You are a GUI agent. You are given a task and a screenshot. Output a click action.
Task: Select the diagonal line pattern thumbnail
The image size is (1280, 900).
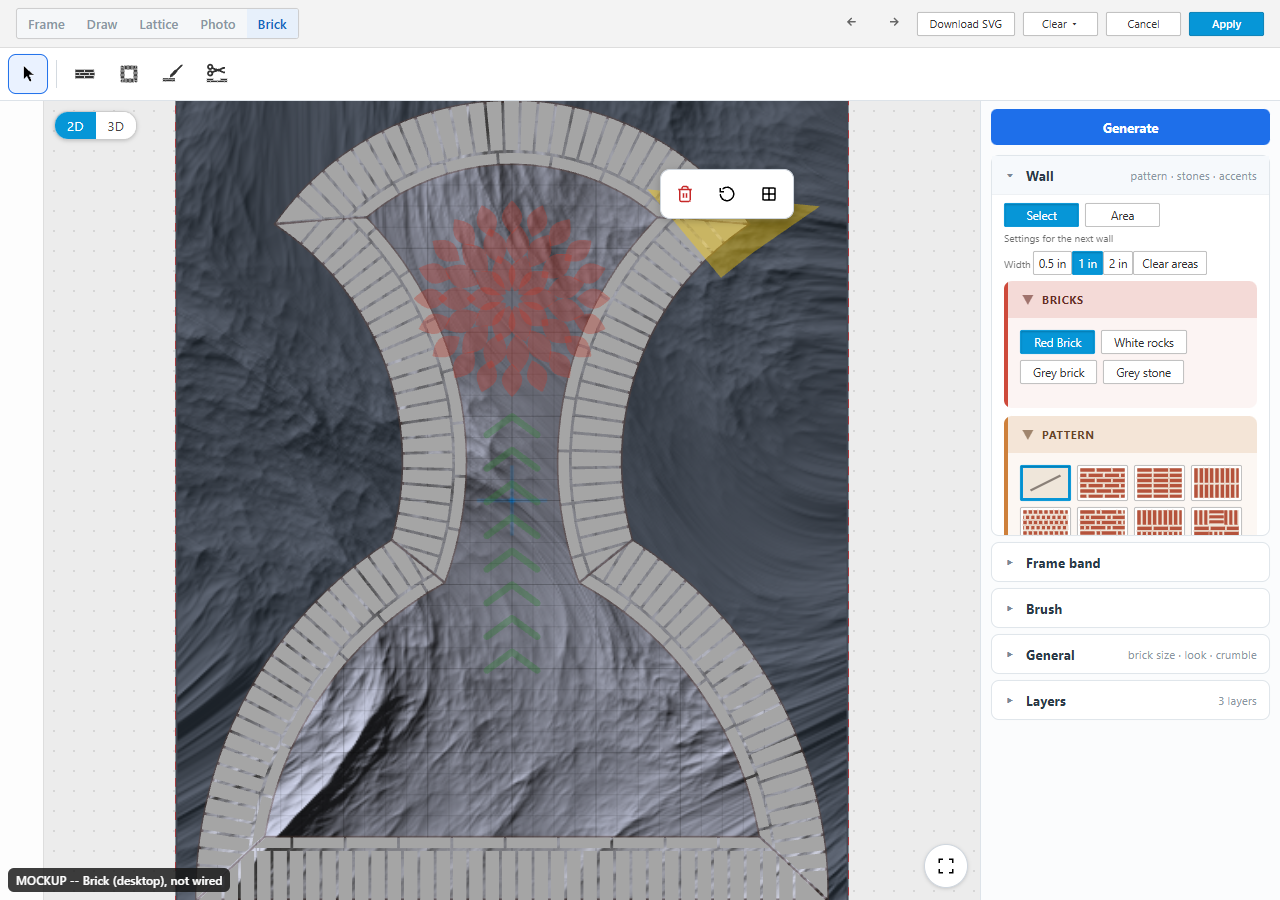coord(1046,483)
